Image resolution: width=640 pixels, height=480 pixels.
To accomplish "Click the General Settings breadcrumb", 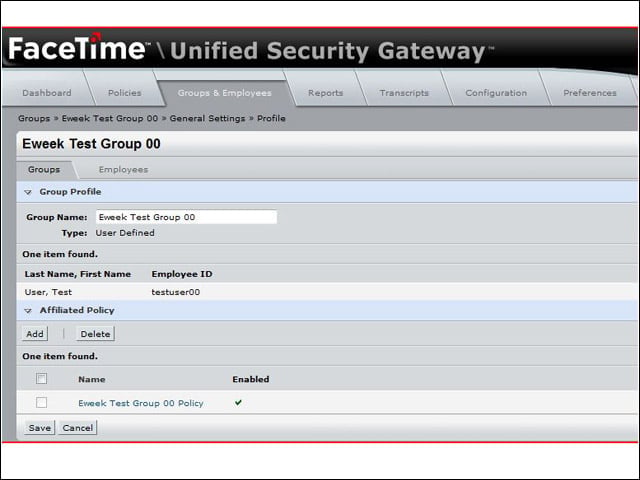I will pyautogui.click(x=207, y=118).
